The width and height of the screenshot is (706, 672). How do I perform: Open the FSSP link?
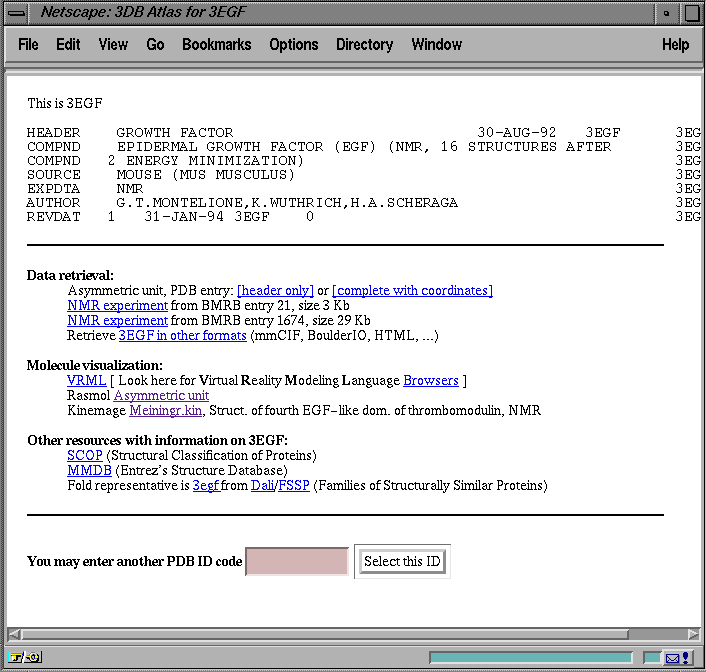(x=294, y=486)
